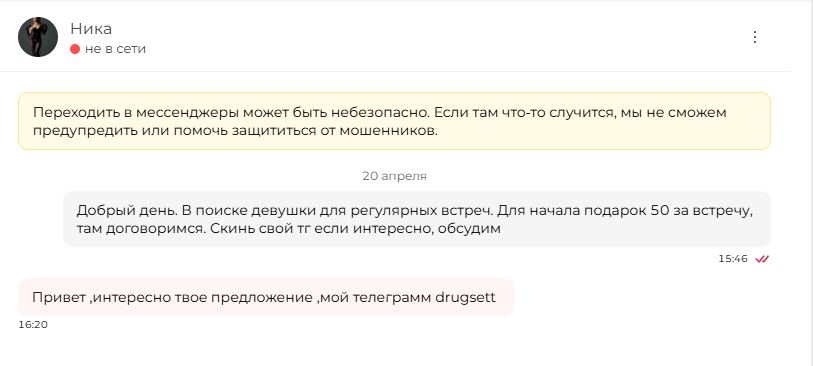813x366 pixels.
Task: Select the '20 апреля' date separator
Action: [x=394, y=176]
